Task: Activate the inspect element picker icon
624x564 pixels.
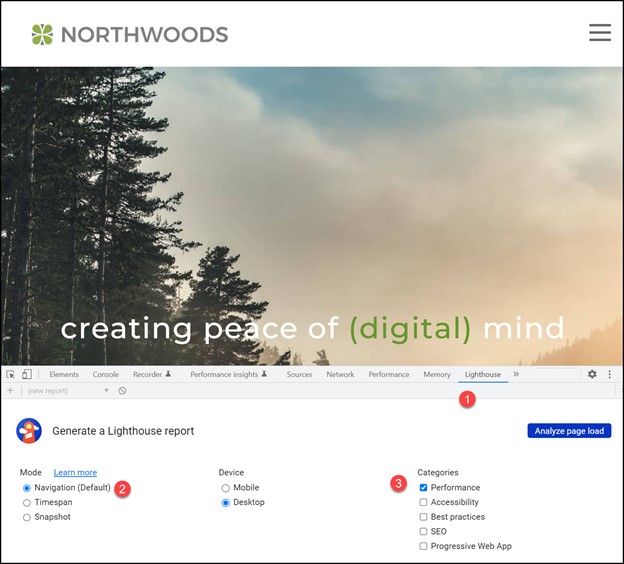Action: coord(11,374)
